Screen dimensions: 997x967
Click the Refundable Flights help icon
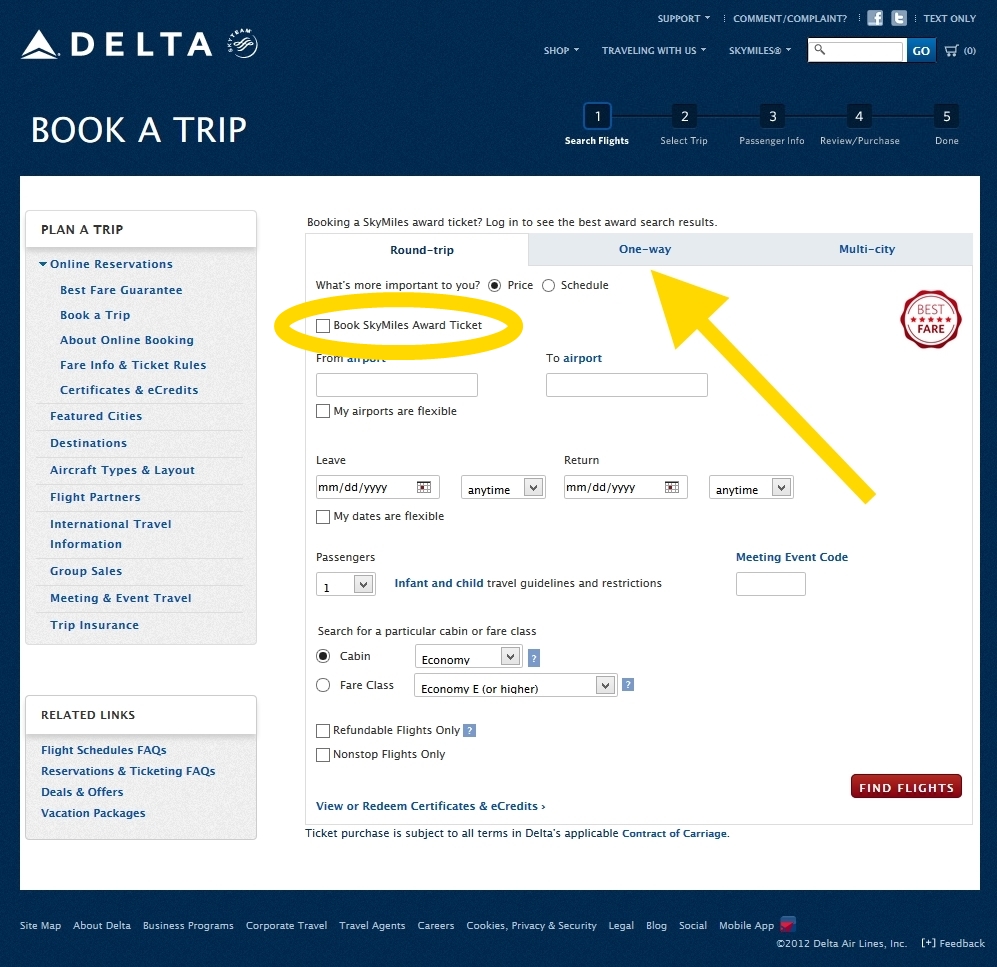(469, 731)
